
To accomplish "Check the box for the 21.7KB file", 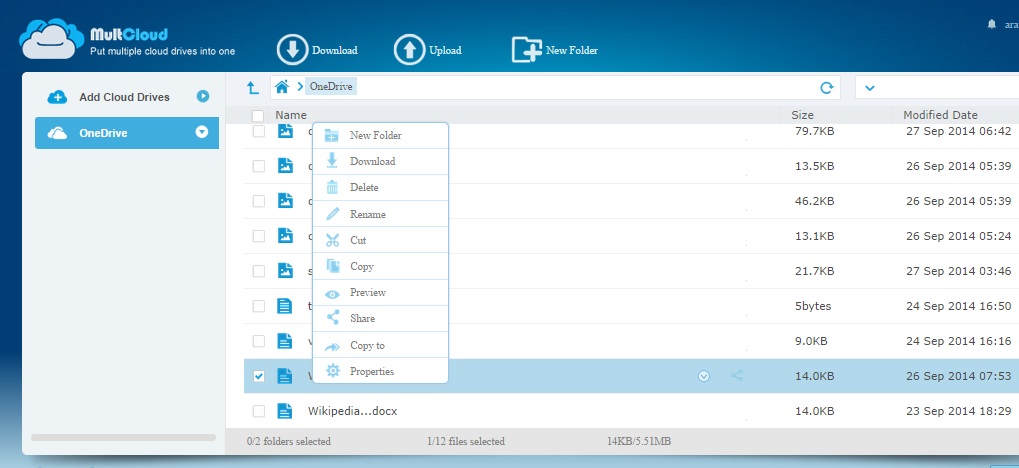I will tap(259, 270).
